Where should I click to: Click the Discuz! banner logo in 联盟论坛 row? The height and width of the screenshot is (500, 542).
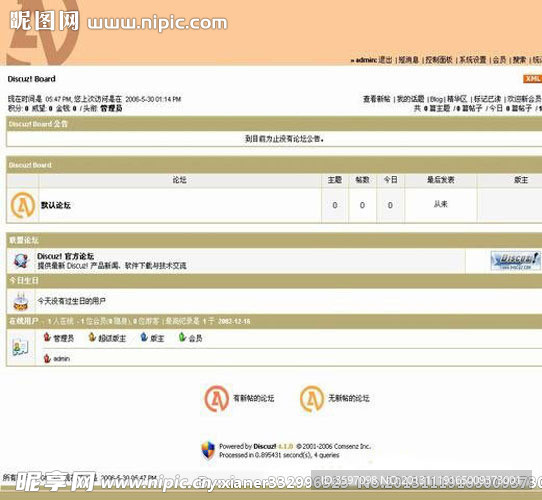click(515, 261)
